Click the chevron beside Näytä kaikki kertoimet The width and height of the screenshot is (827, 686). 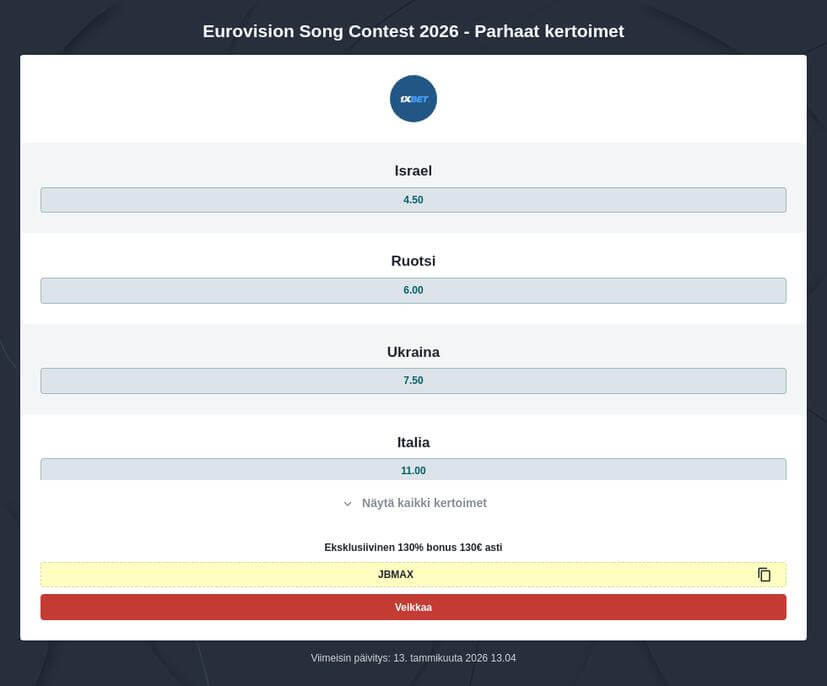click(x=348, y=503)
